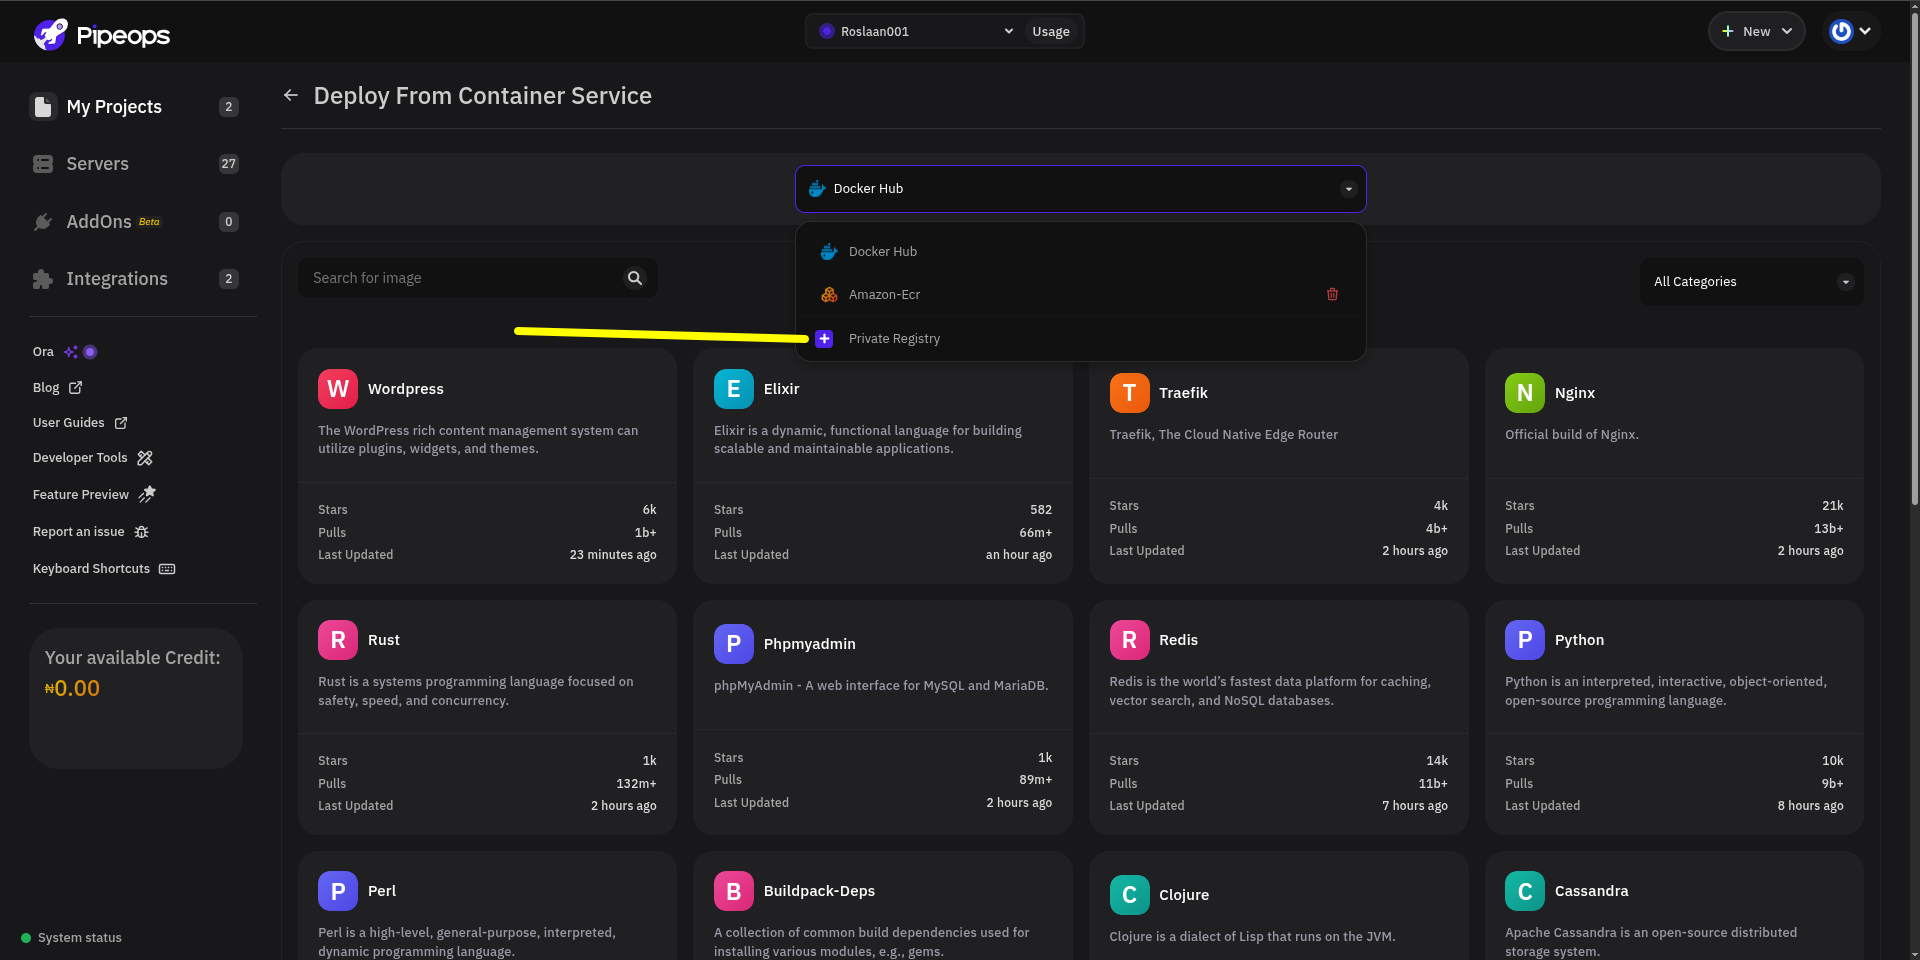Select the Wordpress image card

point(487,466)
